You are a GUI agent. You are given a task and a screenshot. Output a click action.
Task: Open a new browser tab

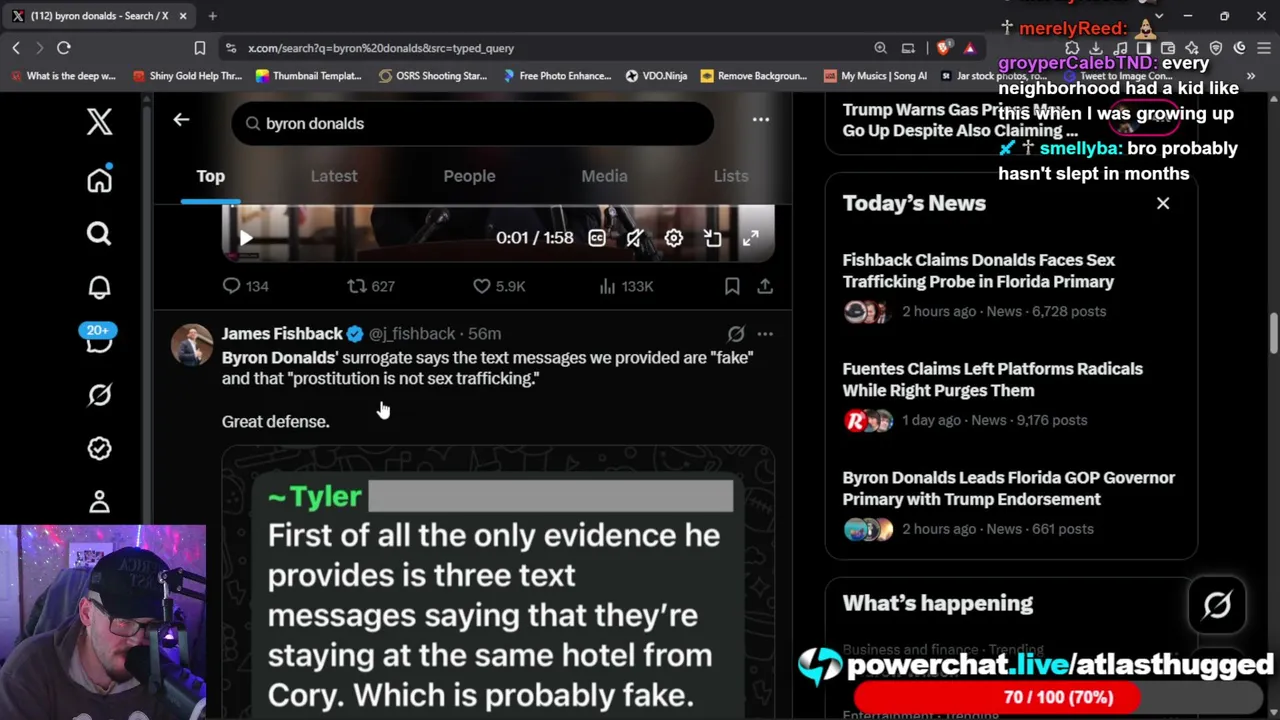click(x=213, y=16)
